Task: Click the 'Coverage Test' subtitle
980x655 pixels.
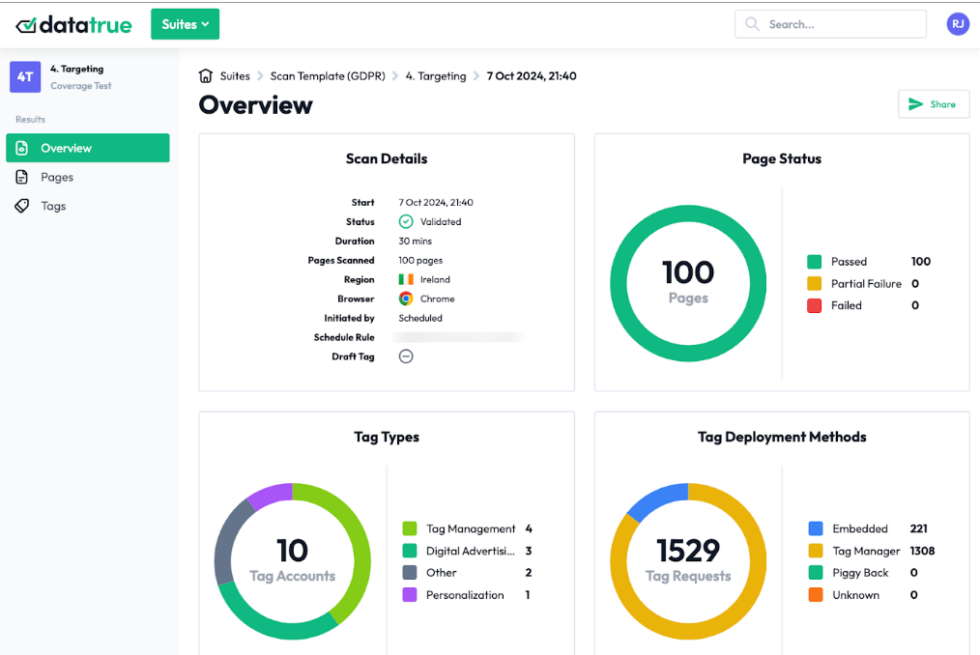Action: [81, 86]
